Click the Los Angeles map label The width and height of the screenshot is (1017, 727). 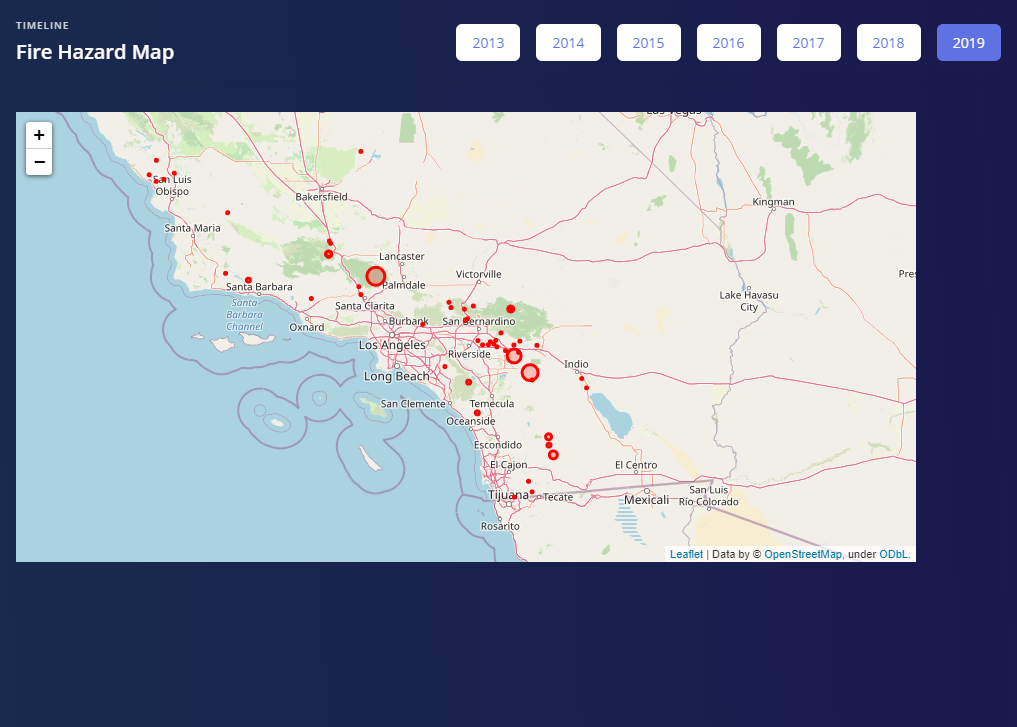point(392,345)
